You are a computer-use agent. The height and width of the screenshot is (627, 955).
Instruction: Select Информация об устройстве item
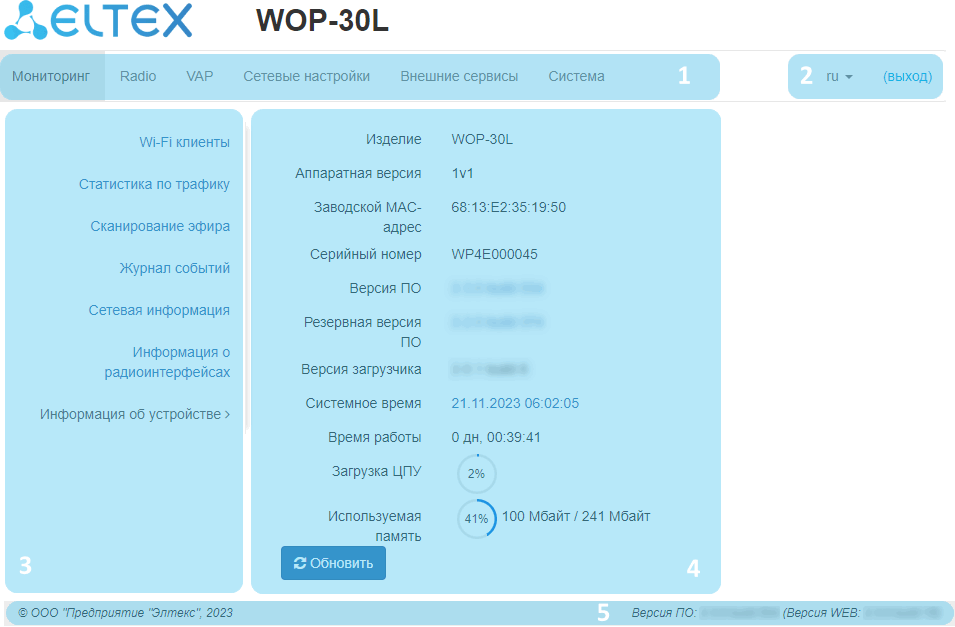pos(135,414)
